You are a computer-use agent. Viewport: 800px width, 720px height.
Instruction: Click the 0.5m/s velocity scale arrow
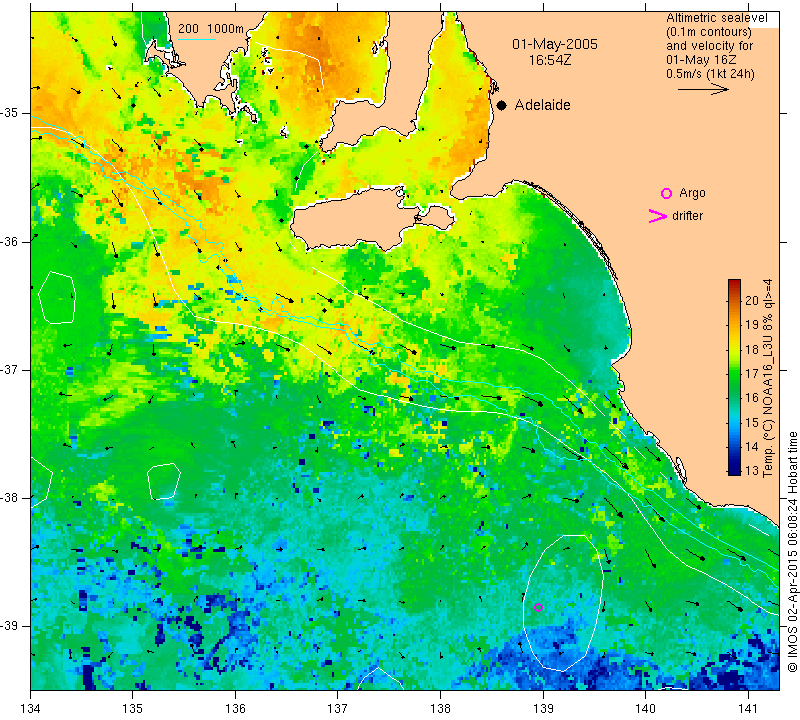(703, 89)
